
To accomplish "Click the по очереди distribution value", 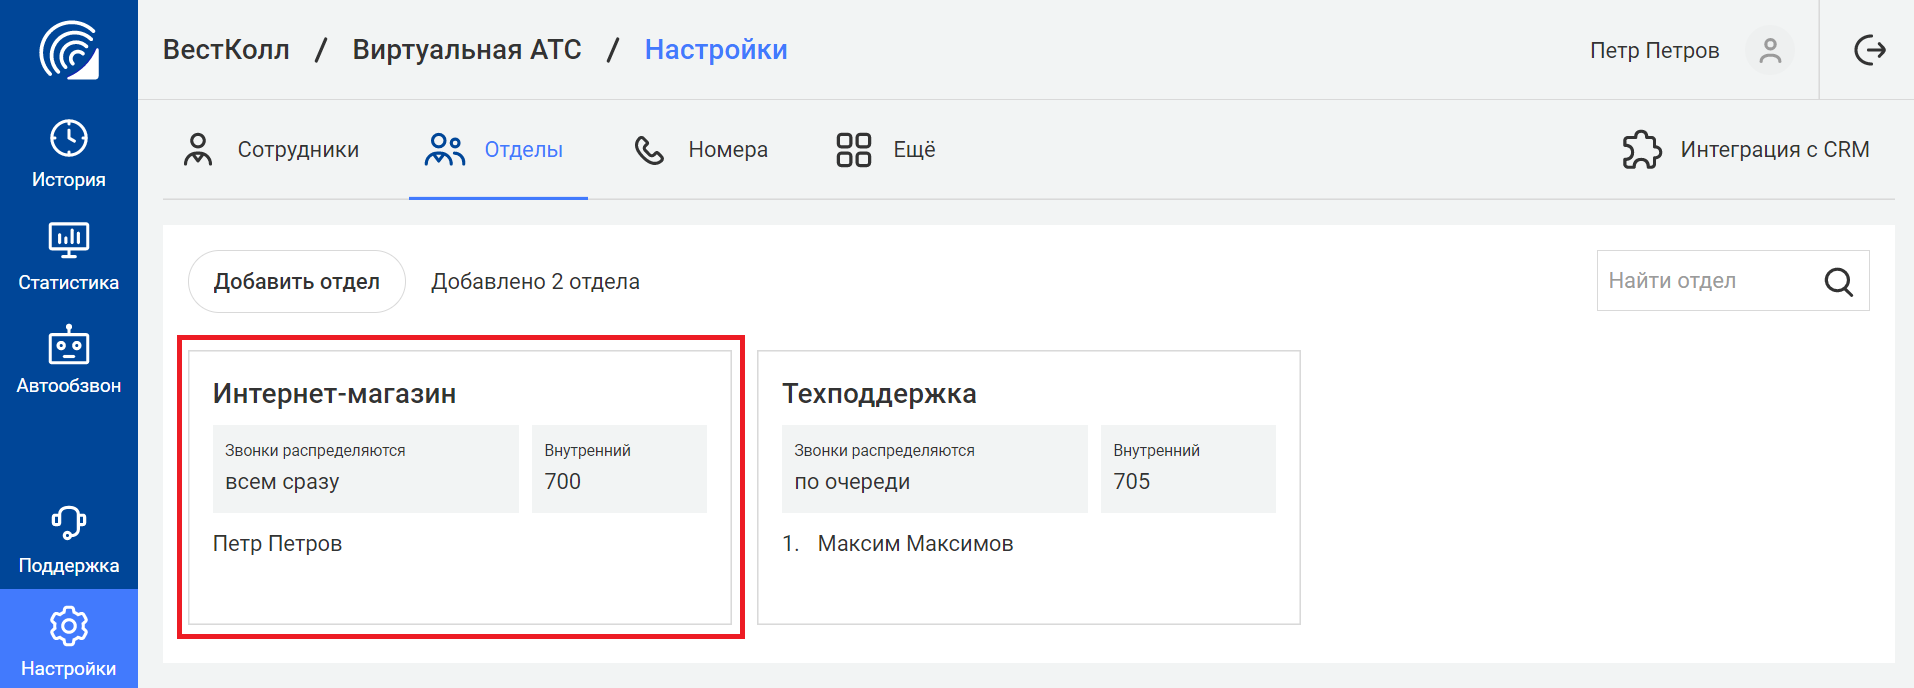I will click(852, 482).
